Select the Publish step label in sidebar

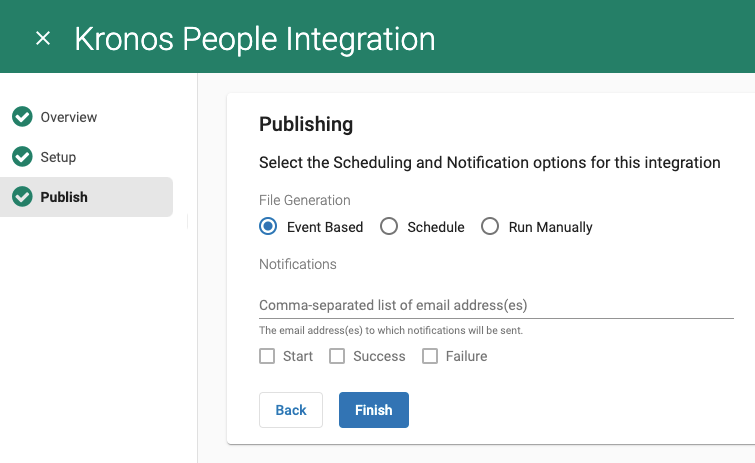point(64,197)
